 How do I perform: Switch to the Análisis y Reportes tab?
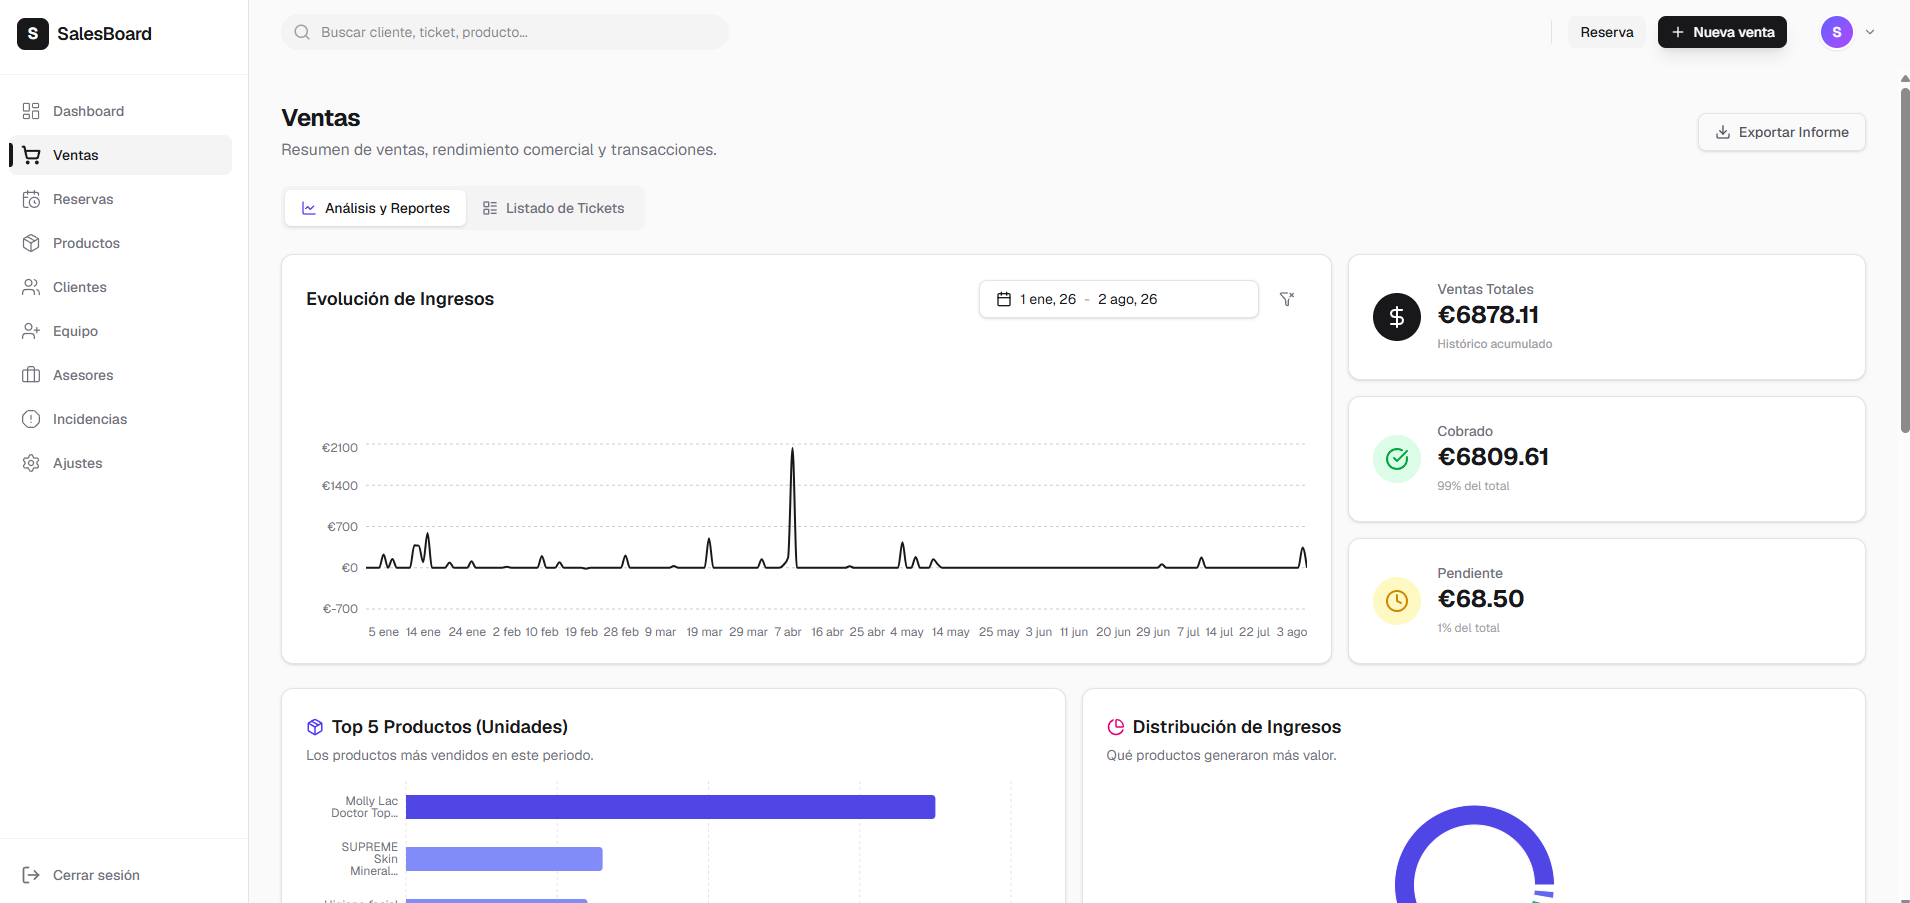coord(376,208)
